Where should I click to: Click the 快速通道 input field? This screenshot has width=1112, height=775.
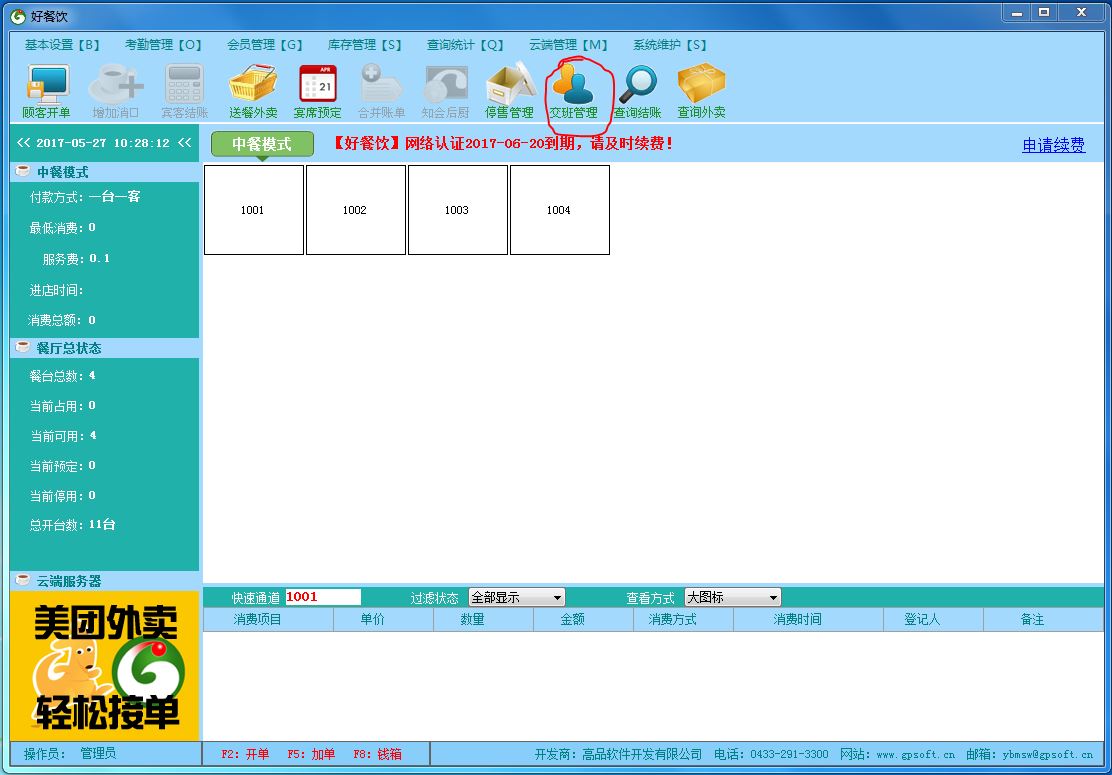click(323, 597)
